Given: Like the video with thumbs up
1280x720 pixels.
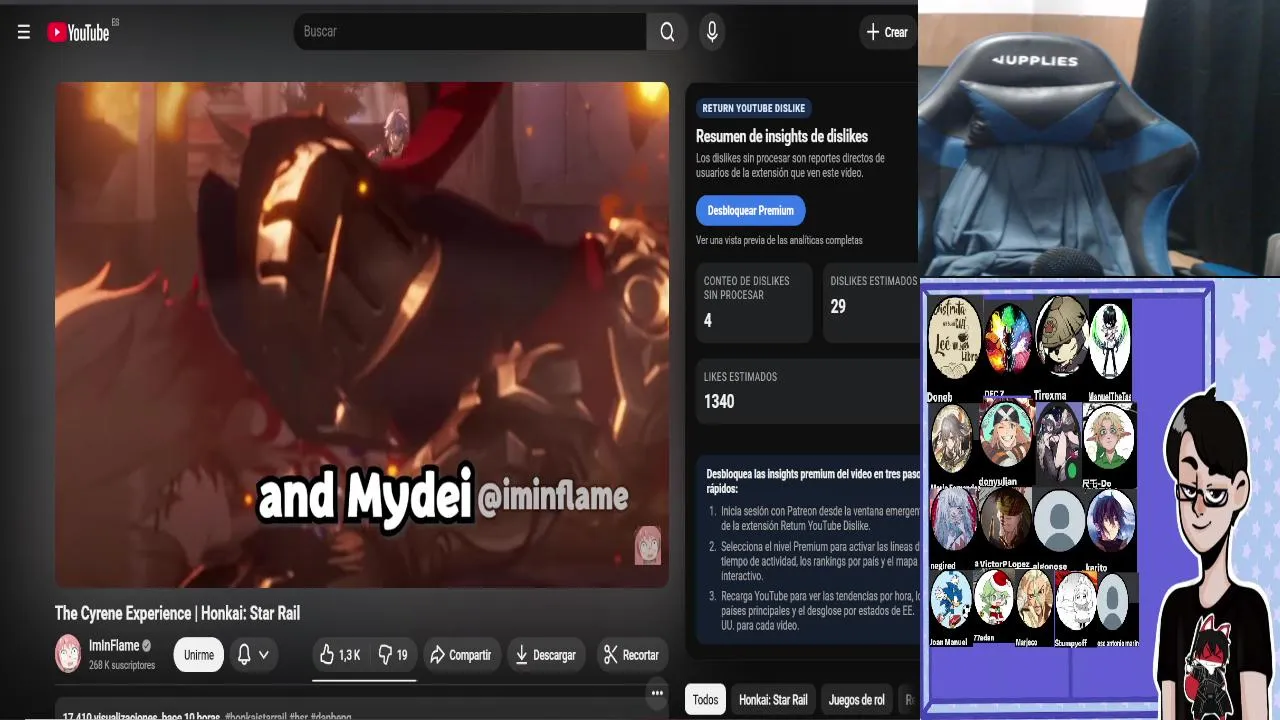Looking at the screenshot, I should tap(340, 655).
